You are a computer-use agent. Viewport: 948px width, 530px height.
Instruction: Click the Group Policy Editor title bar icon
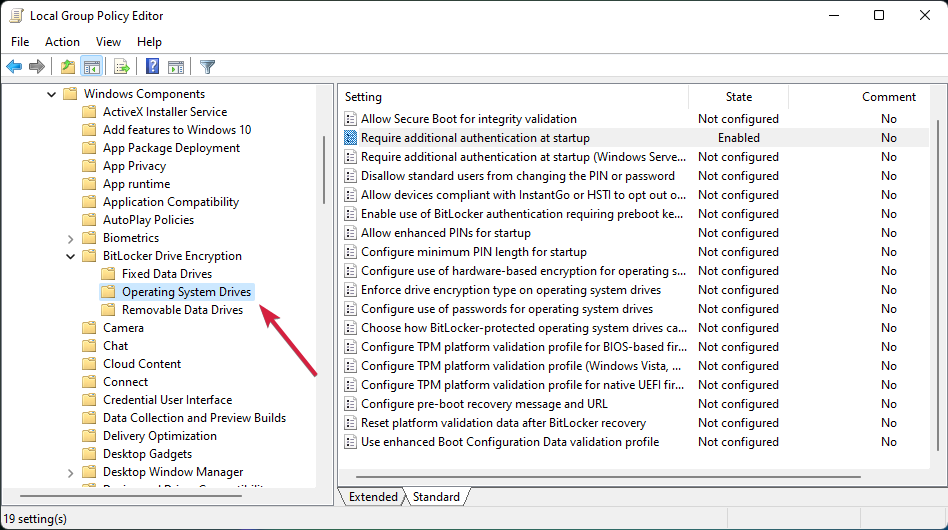16,15
